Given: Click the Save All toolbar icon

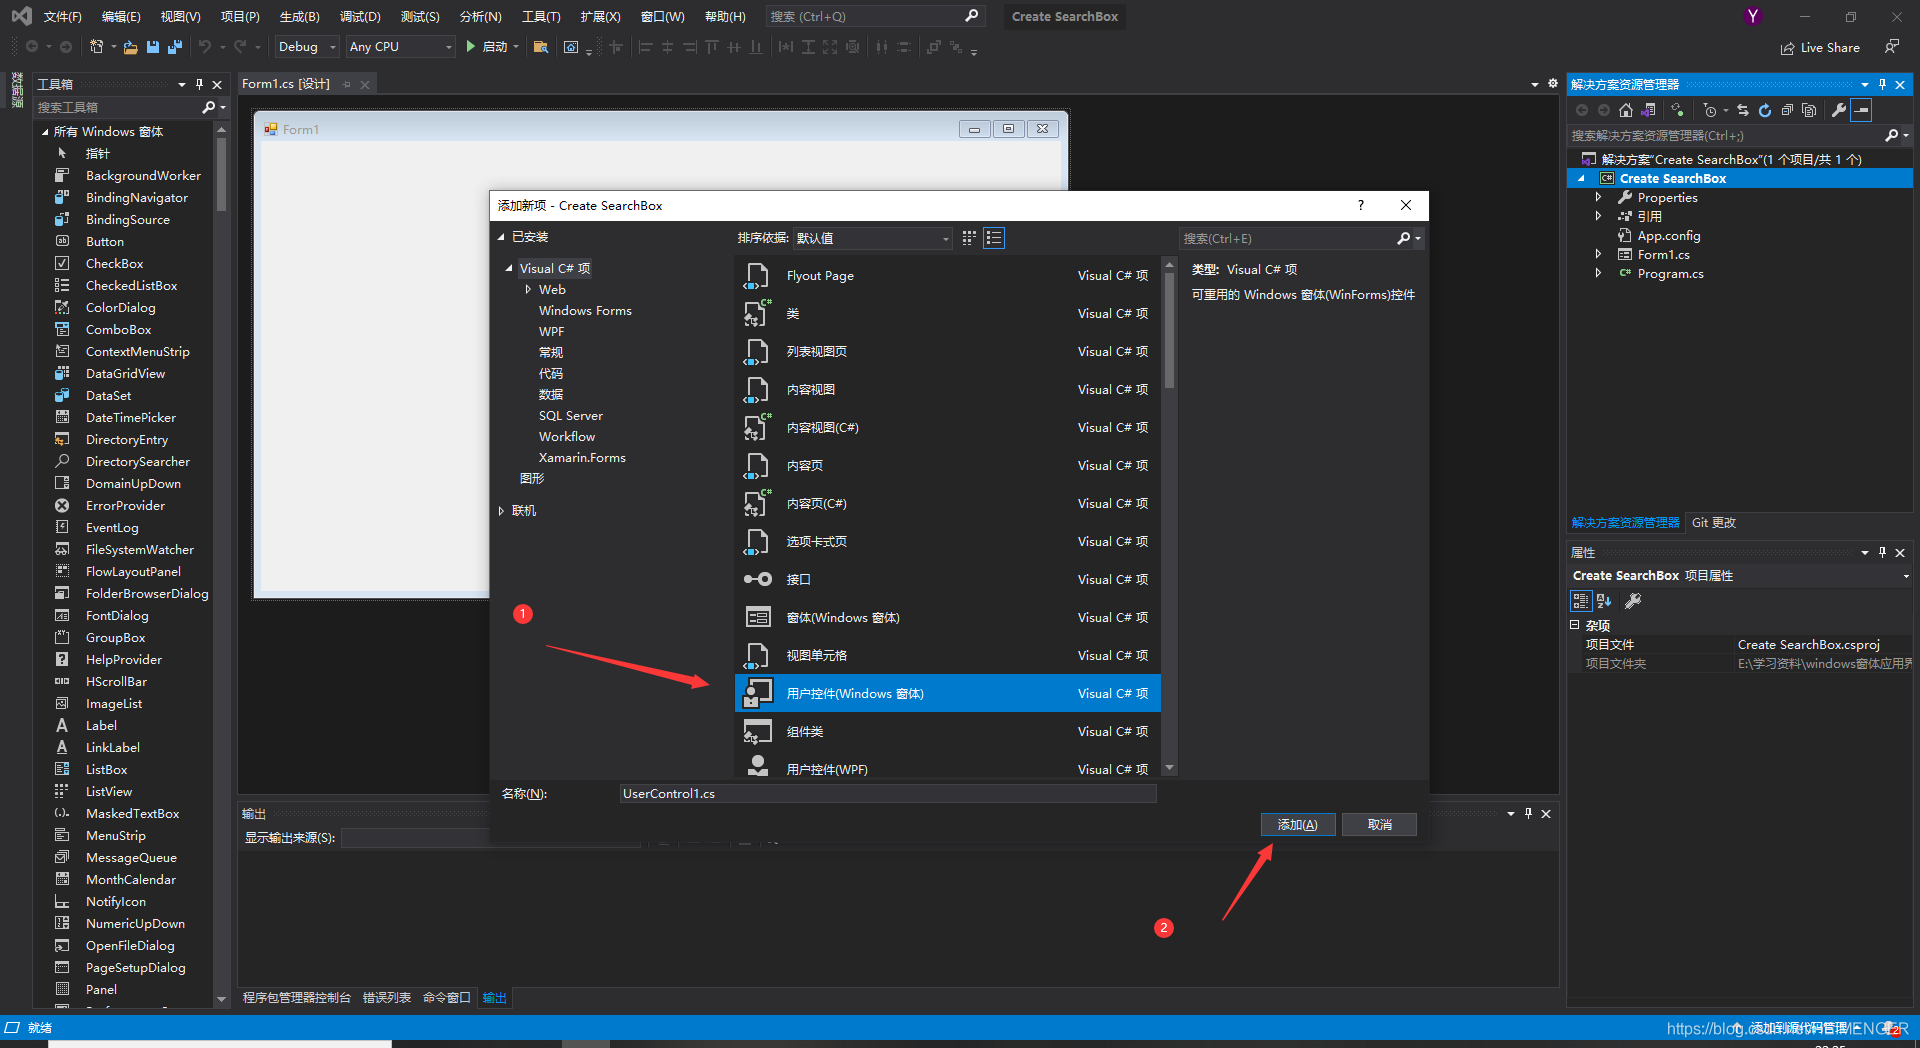Looking at the screenshot, I should pos(175,47).
